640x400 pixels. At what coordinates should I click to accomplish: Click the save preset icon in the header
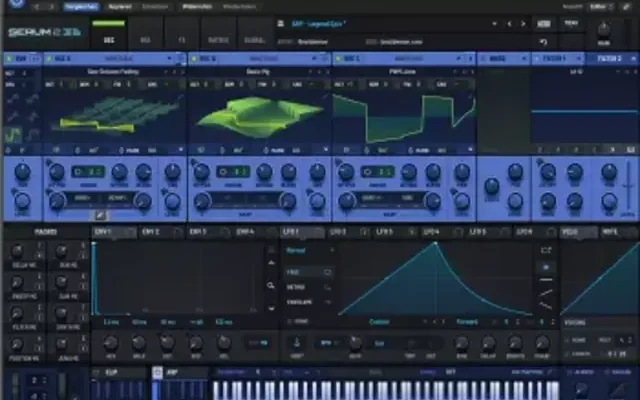[x=542, y=24]
